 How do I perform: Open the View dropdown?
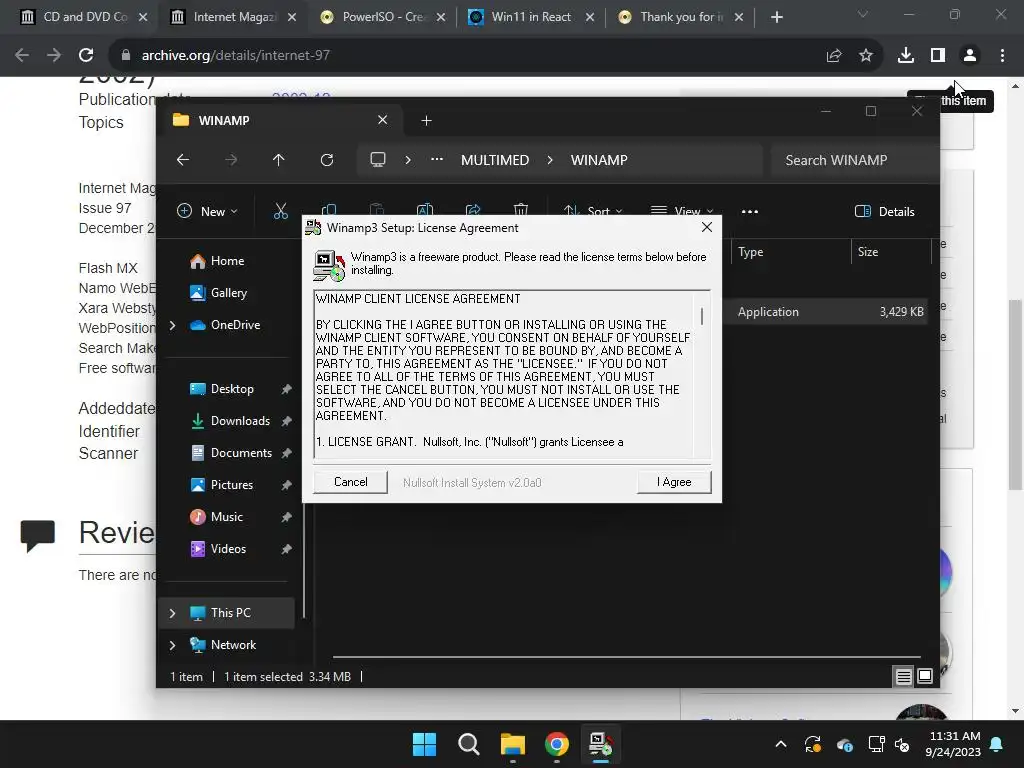point(682,211)
